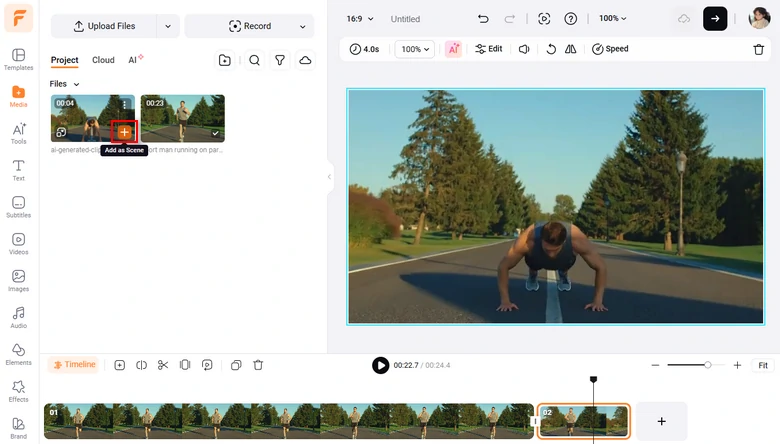Undo the last action
This screenshot has width=780, height=444.
click(483, 19)
